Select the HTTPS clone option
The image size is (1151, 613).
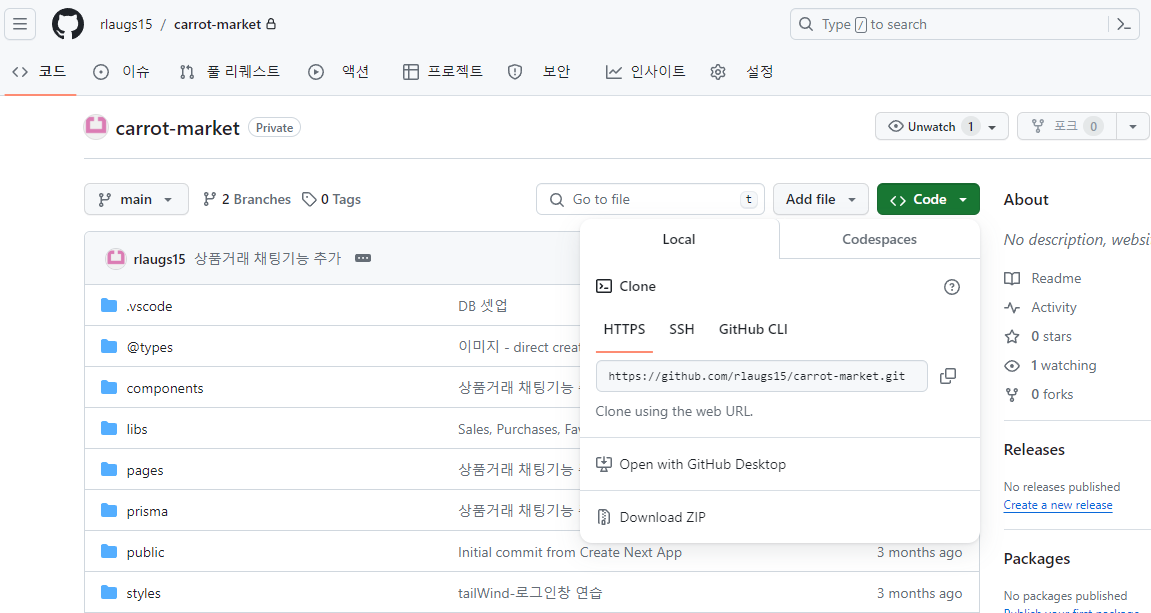[x=624, y=329]
